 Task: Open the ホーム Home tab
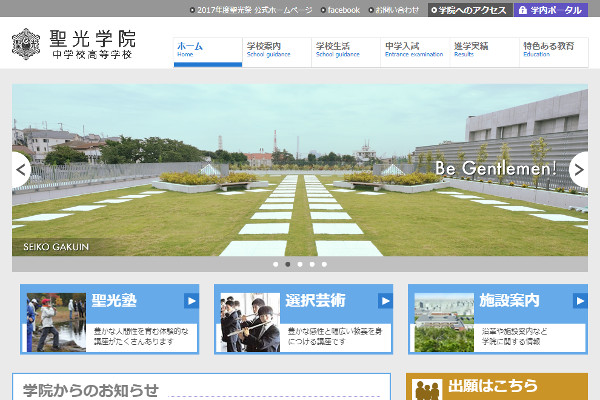pyautogui.click(x=208, y=52)
